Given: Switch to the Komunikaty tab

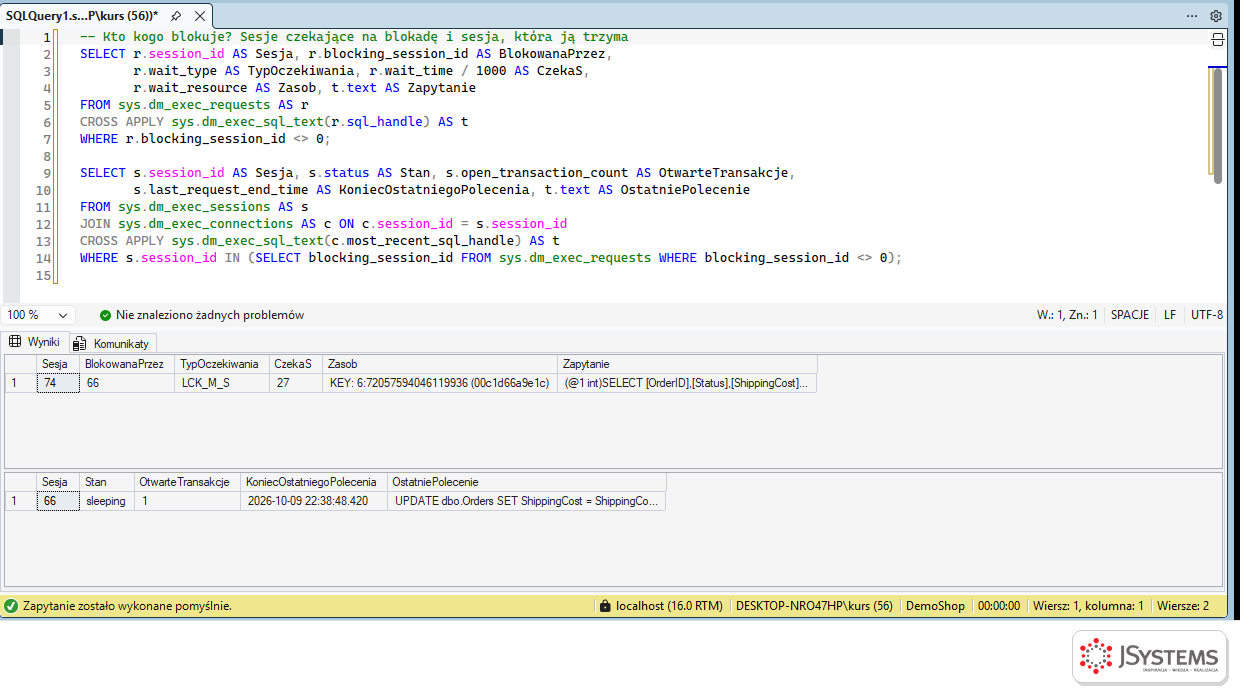Looking at the screenshot, I should click(112, 343).
